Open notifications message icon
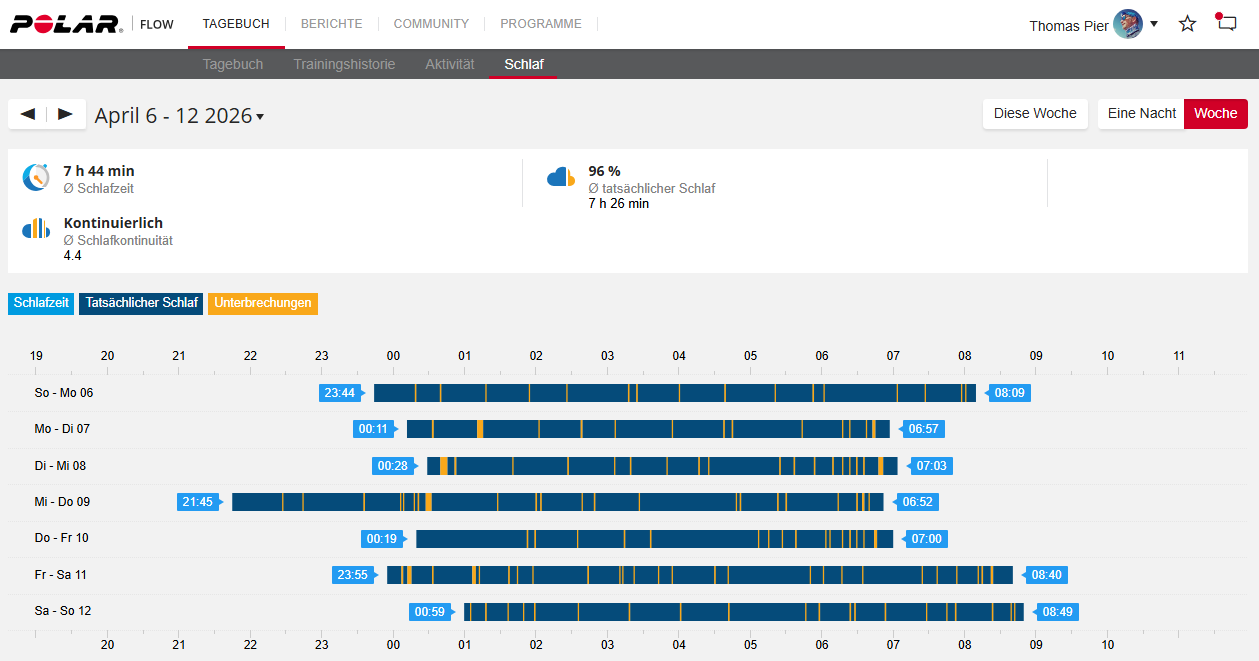Viewport: 1259px width, 661px height. (x=1226, y=24)
